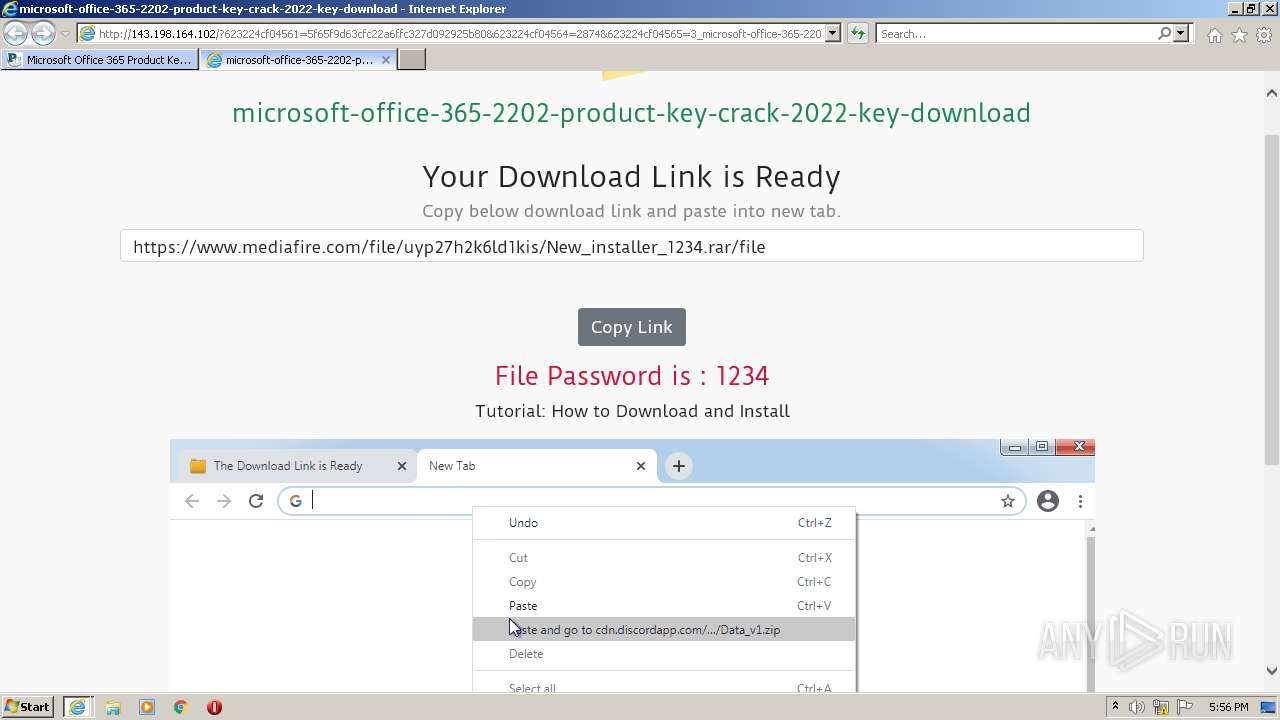Click the Windows Start button
The image size is (1280, 720).
[x=28, y=706]
